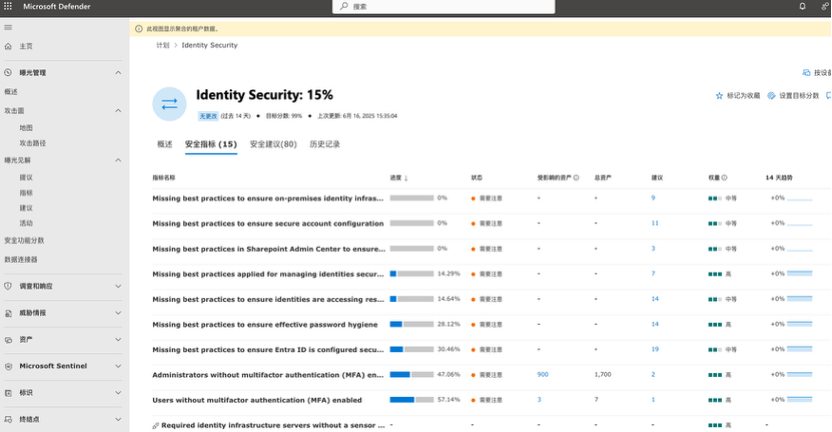
Task: Open Attack paths in sidebar
Action: (x=33, y=143)
